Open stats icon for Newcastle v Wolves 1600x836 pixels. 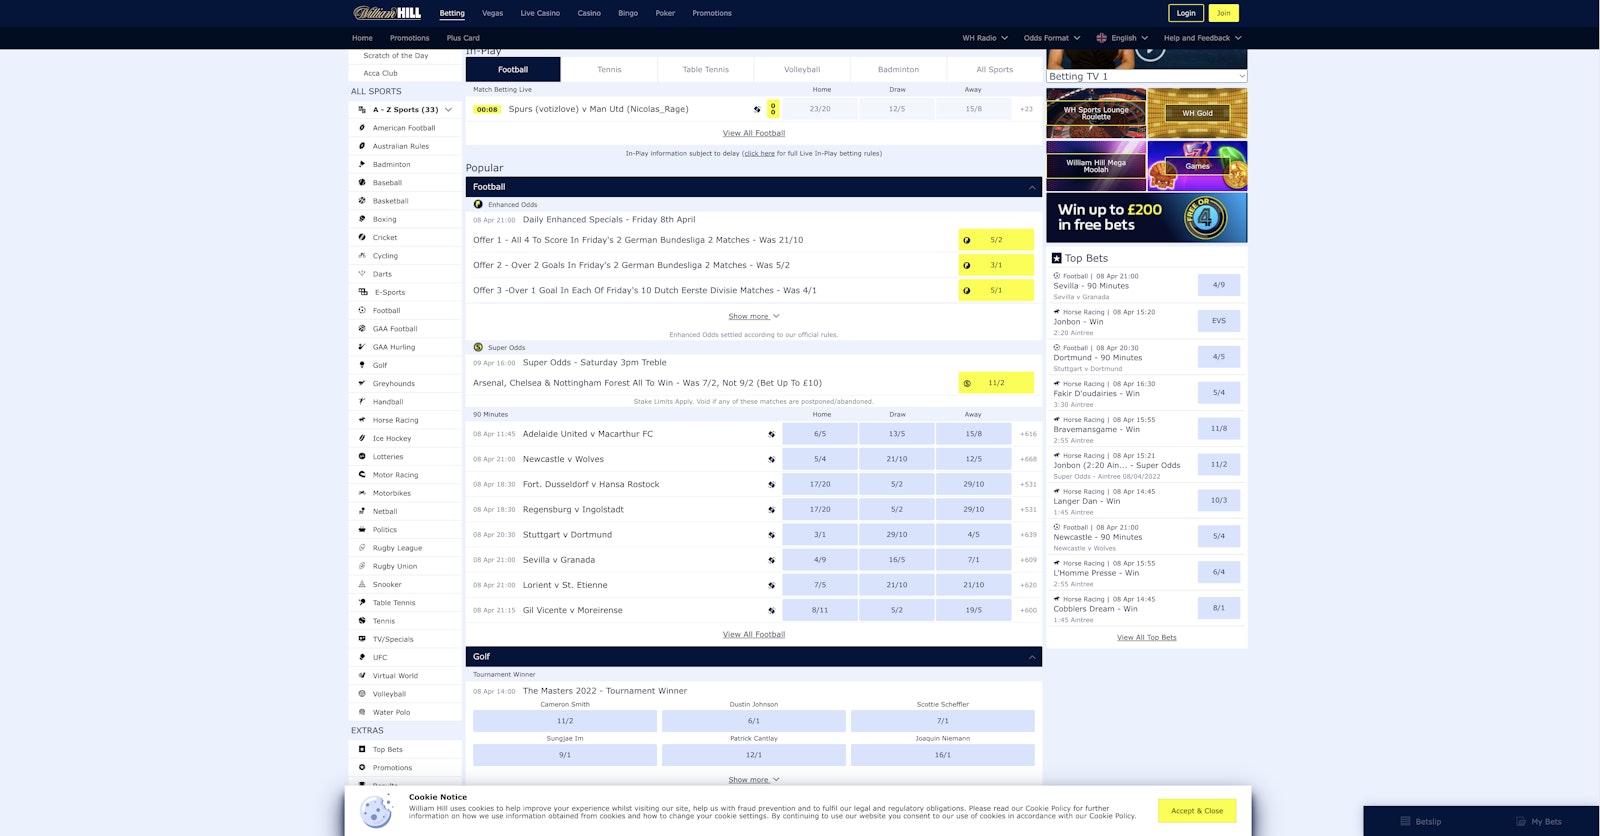(771, 460)
